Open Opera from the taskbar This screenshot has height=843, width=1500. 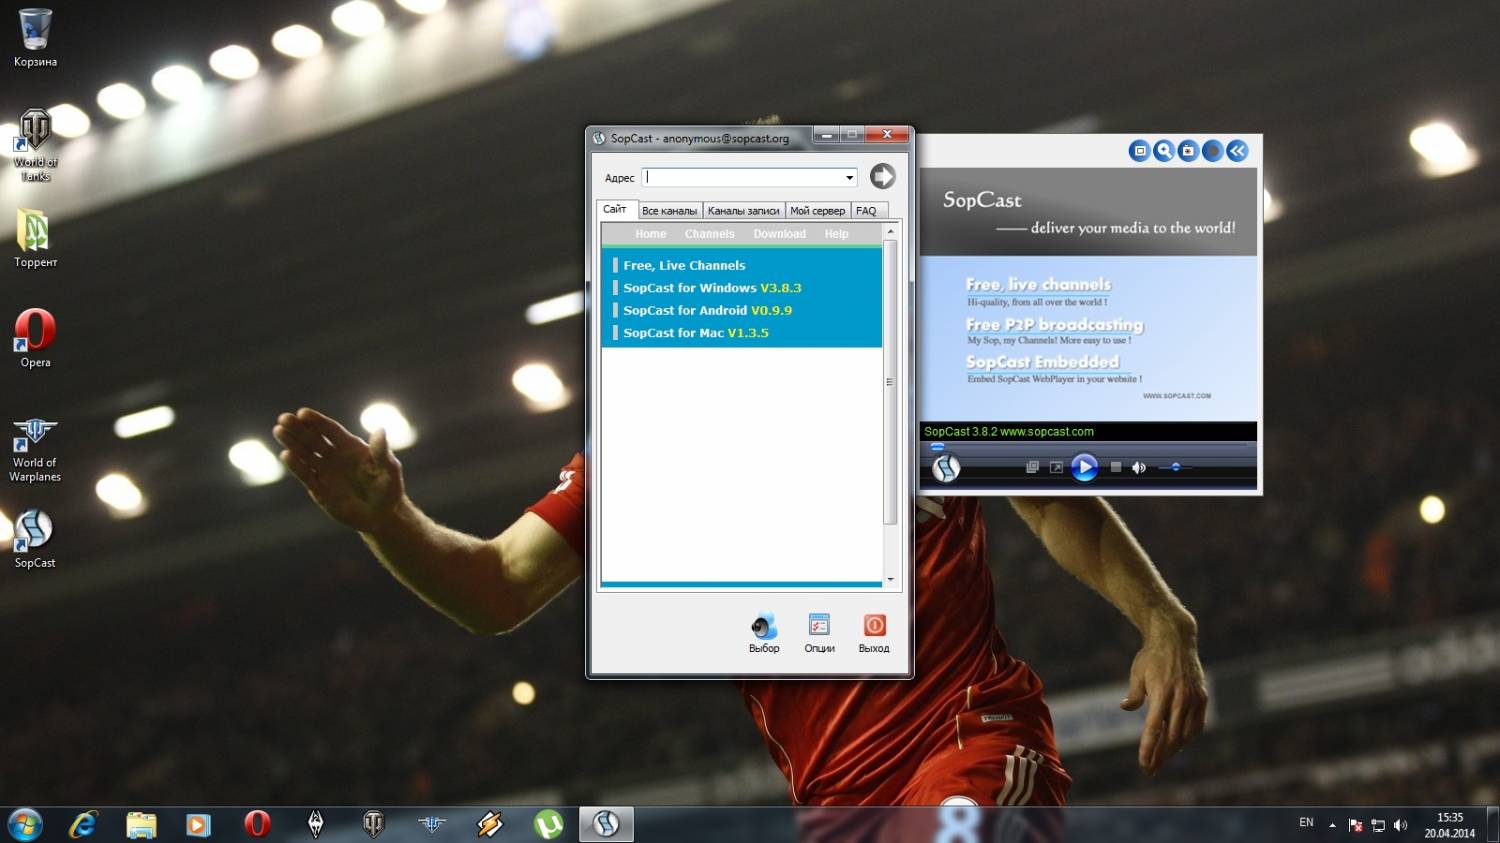[257, 824]
